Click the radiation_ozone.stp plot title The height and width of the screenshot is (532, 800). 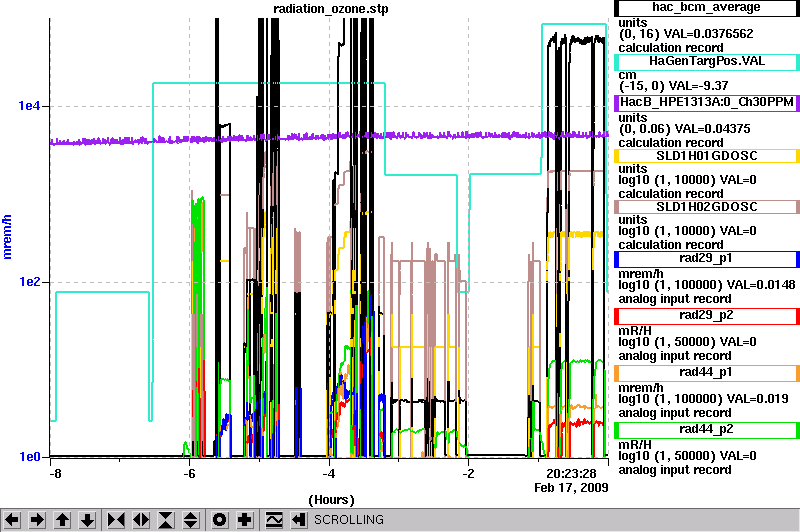[331, 9]
